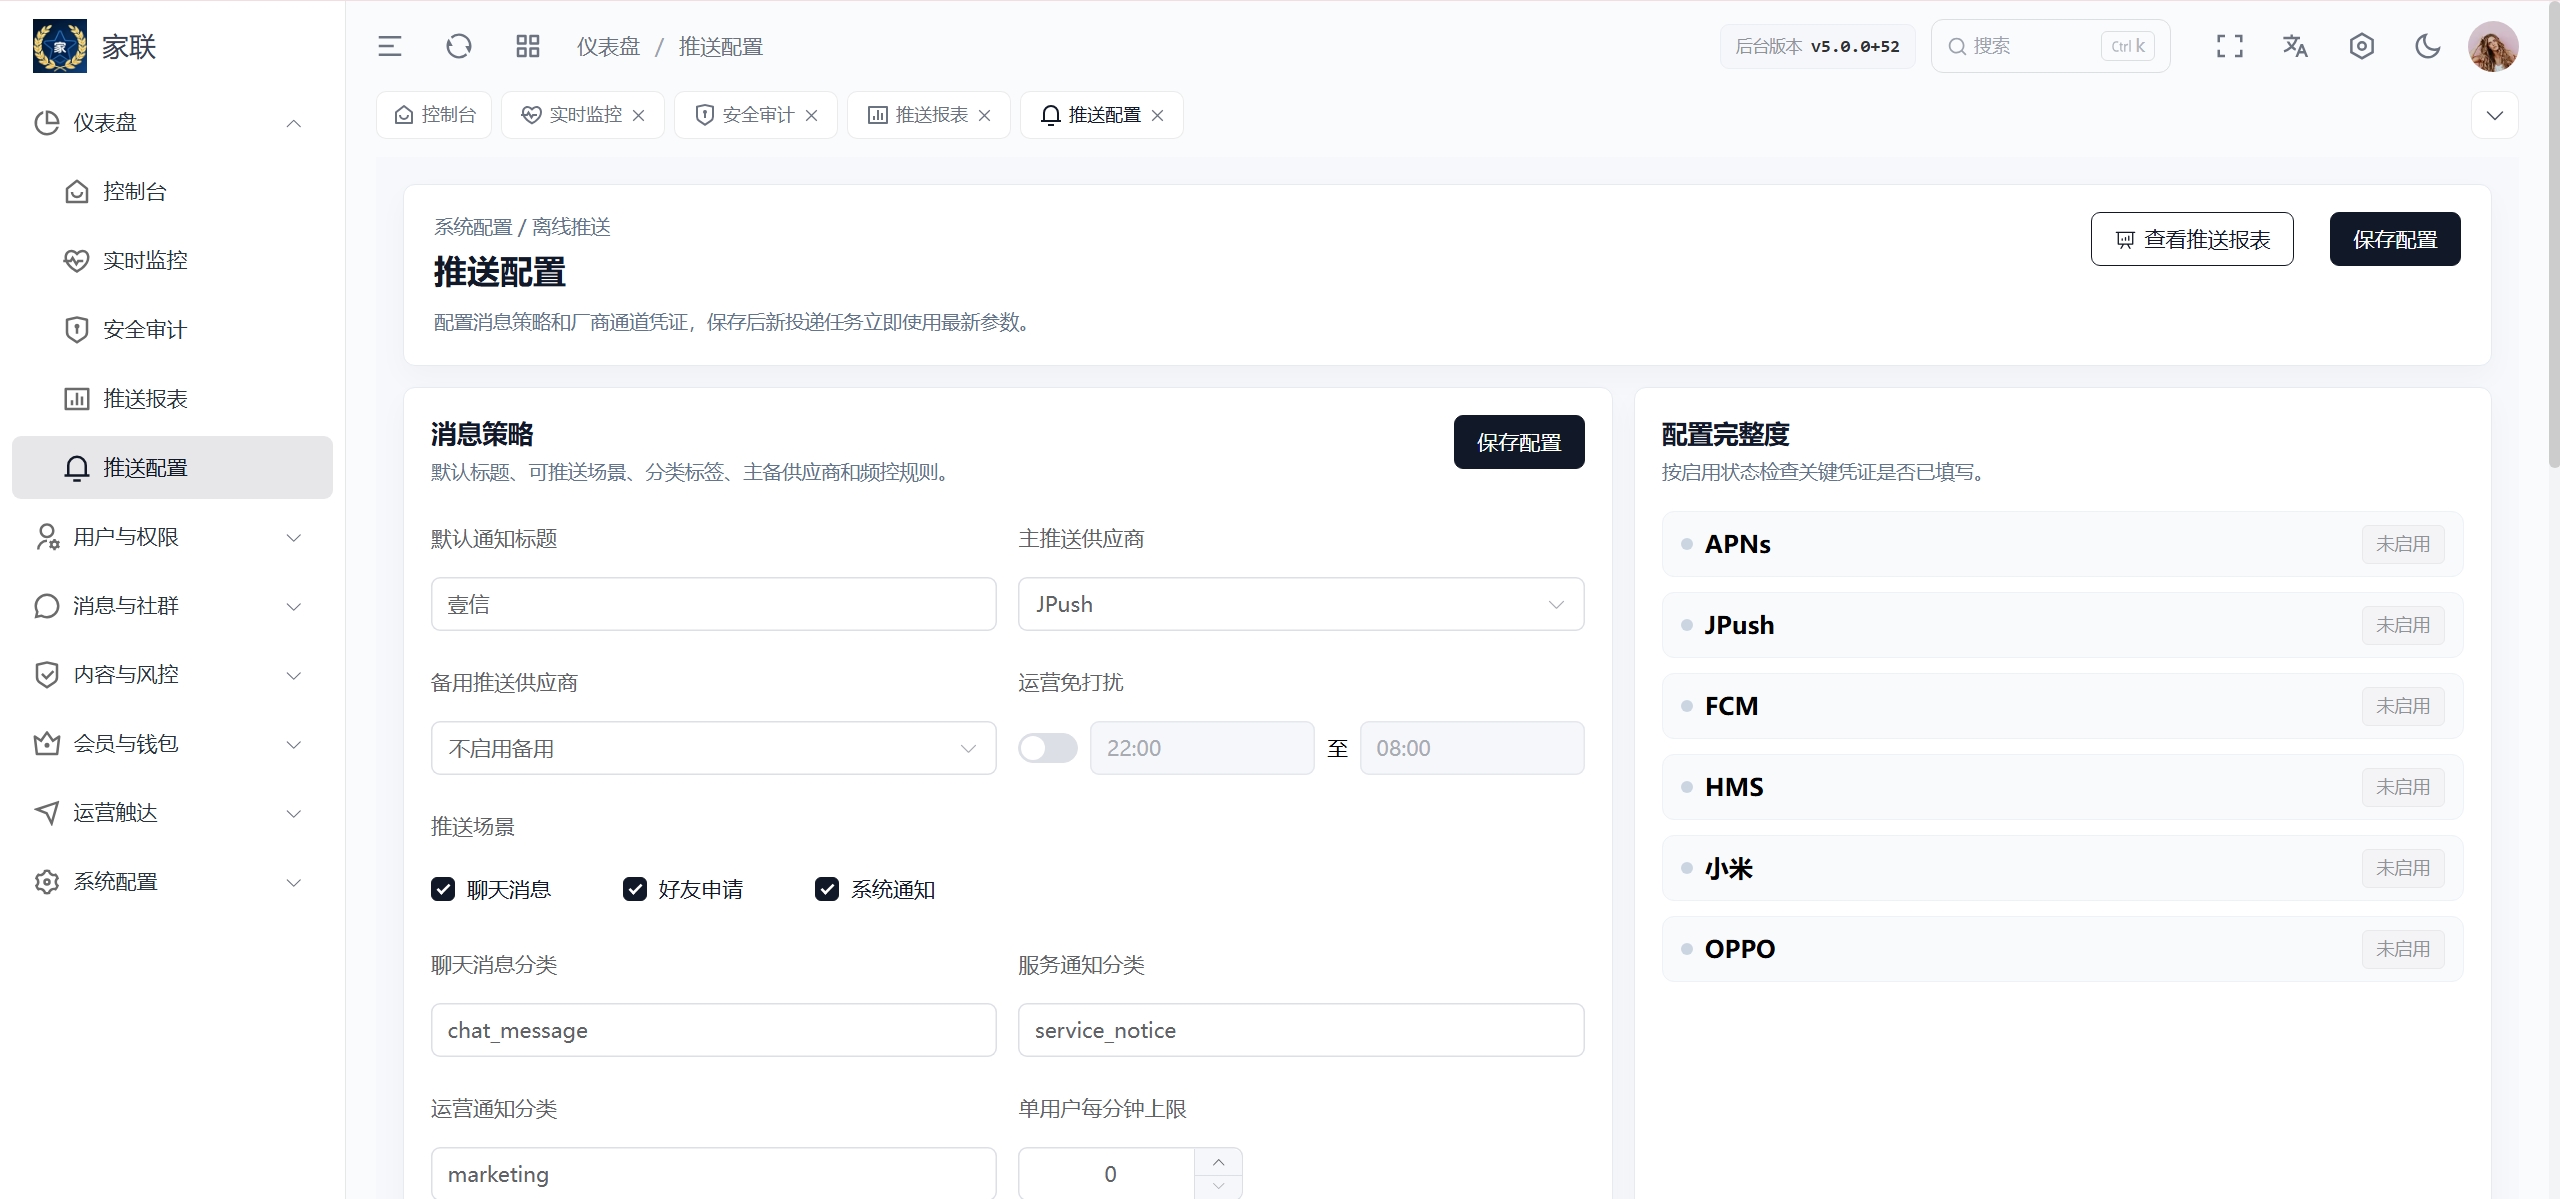Click the heartbeat icon beside sidebar 实时监控
The width and height of the screenshot is (2560, 1199).
[x=77, y=261]
